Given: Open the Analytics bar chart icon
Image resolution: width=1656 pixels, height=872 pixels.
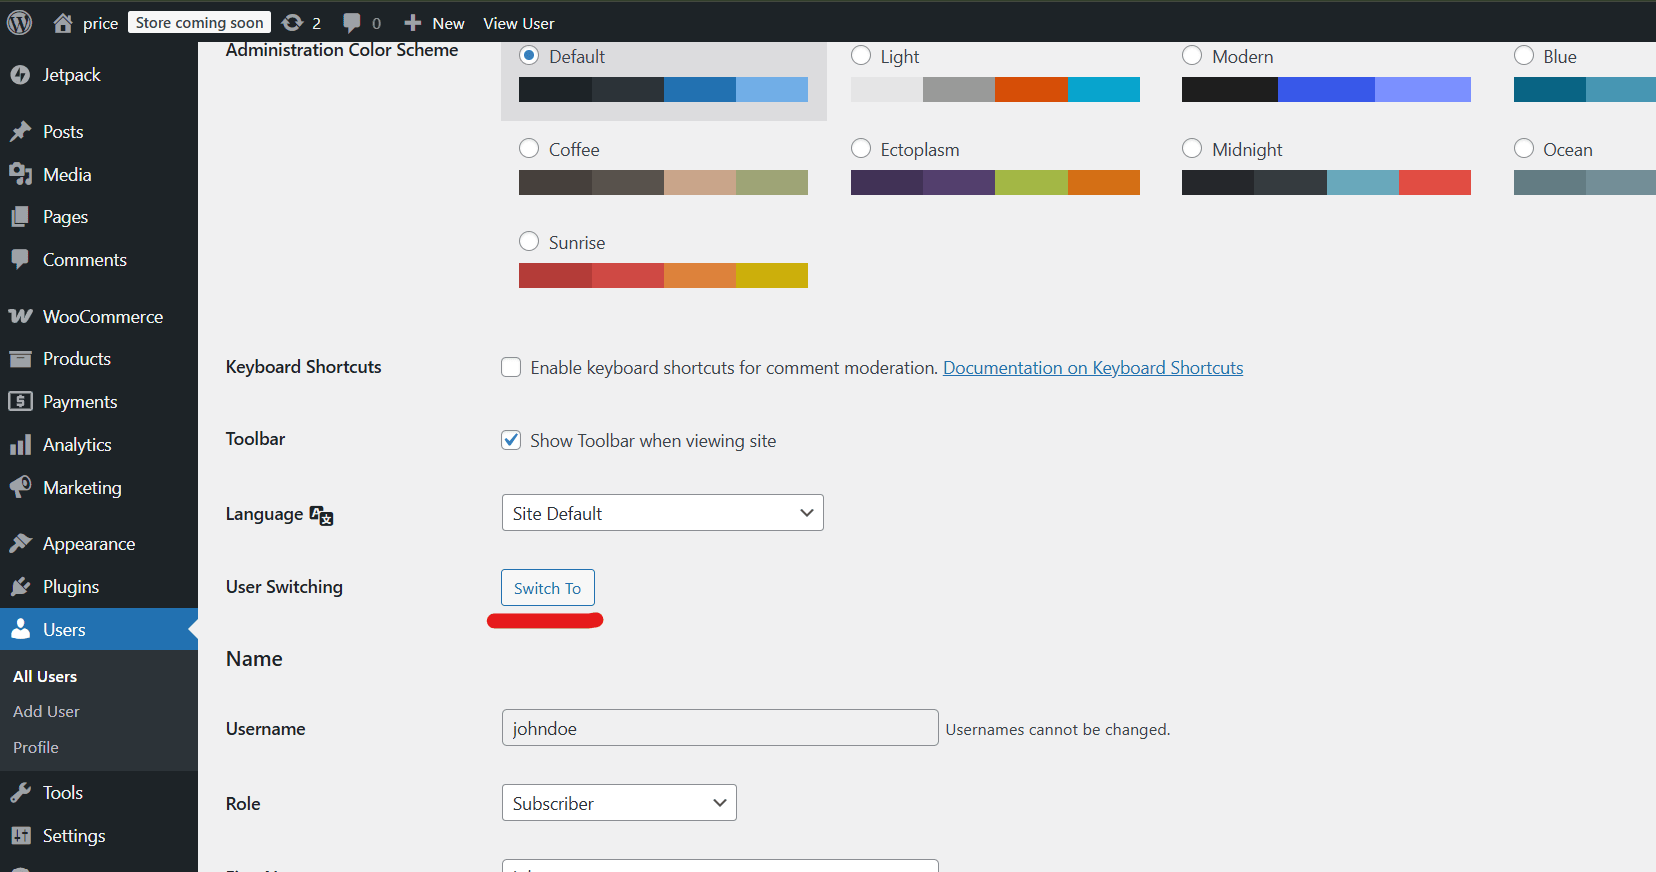Looking at the screenshot, I should [20, 445].
